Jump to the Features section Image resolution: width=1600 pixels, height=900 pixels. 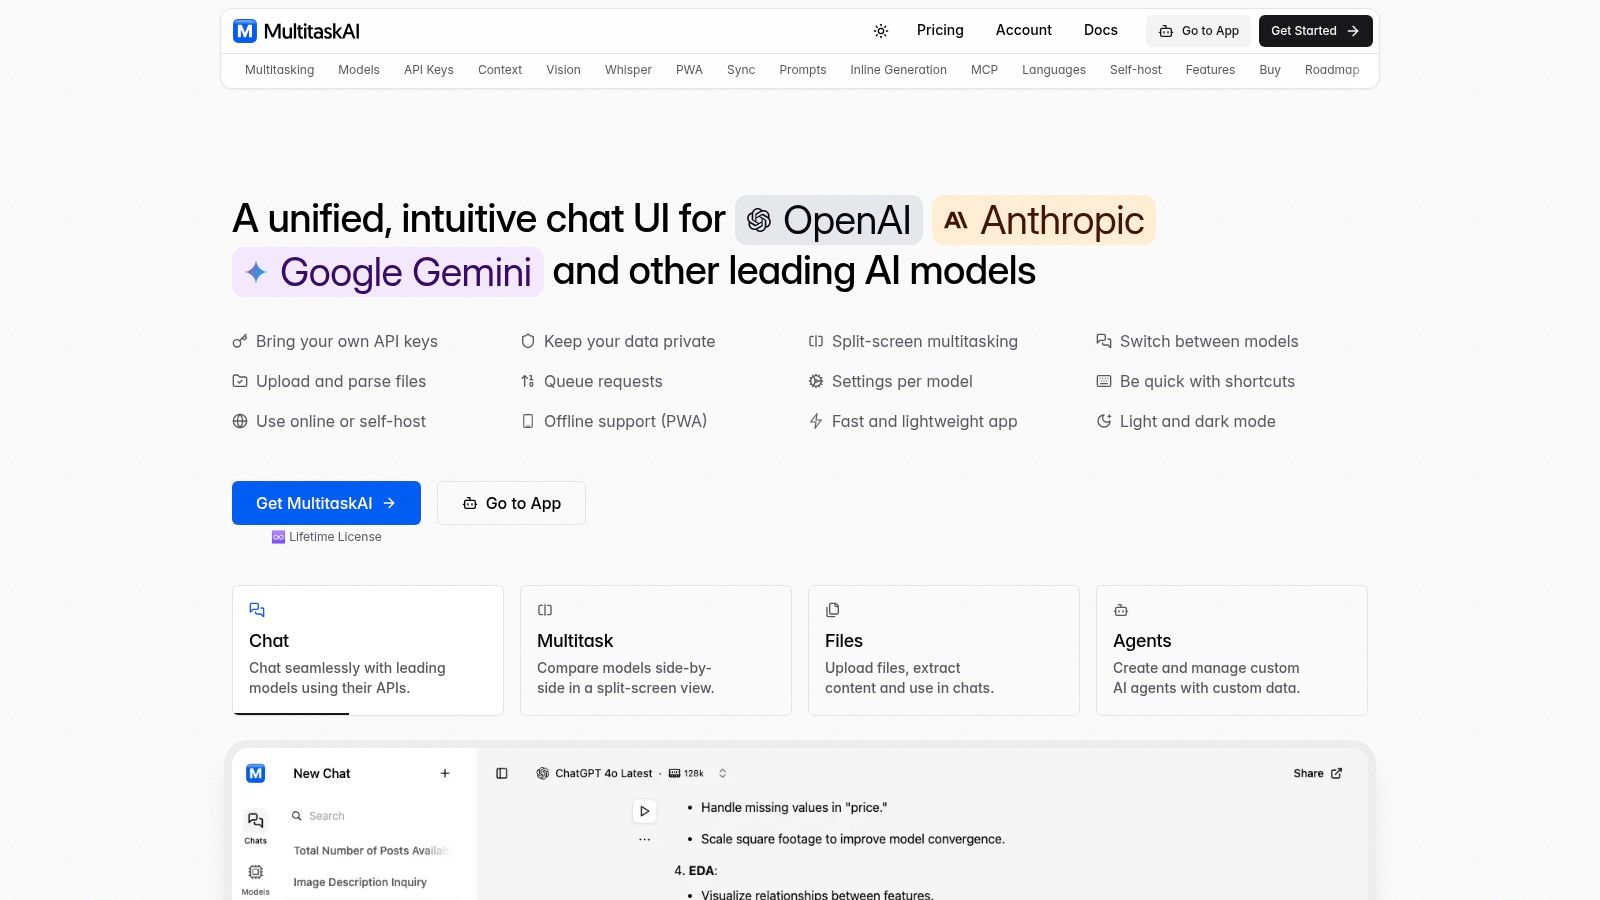tap(1210, 70)
